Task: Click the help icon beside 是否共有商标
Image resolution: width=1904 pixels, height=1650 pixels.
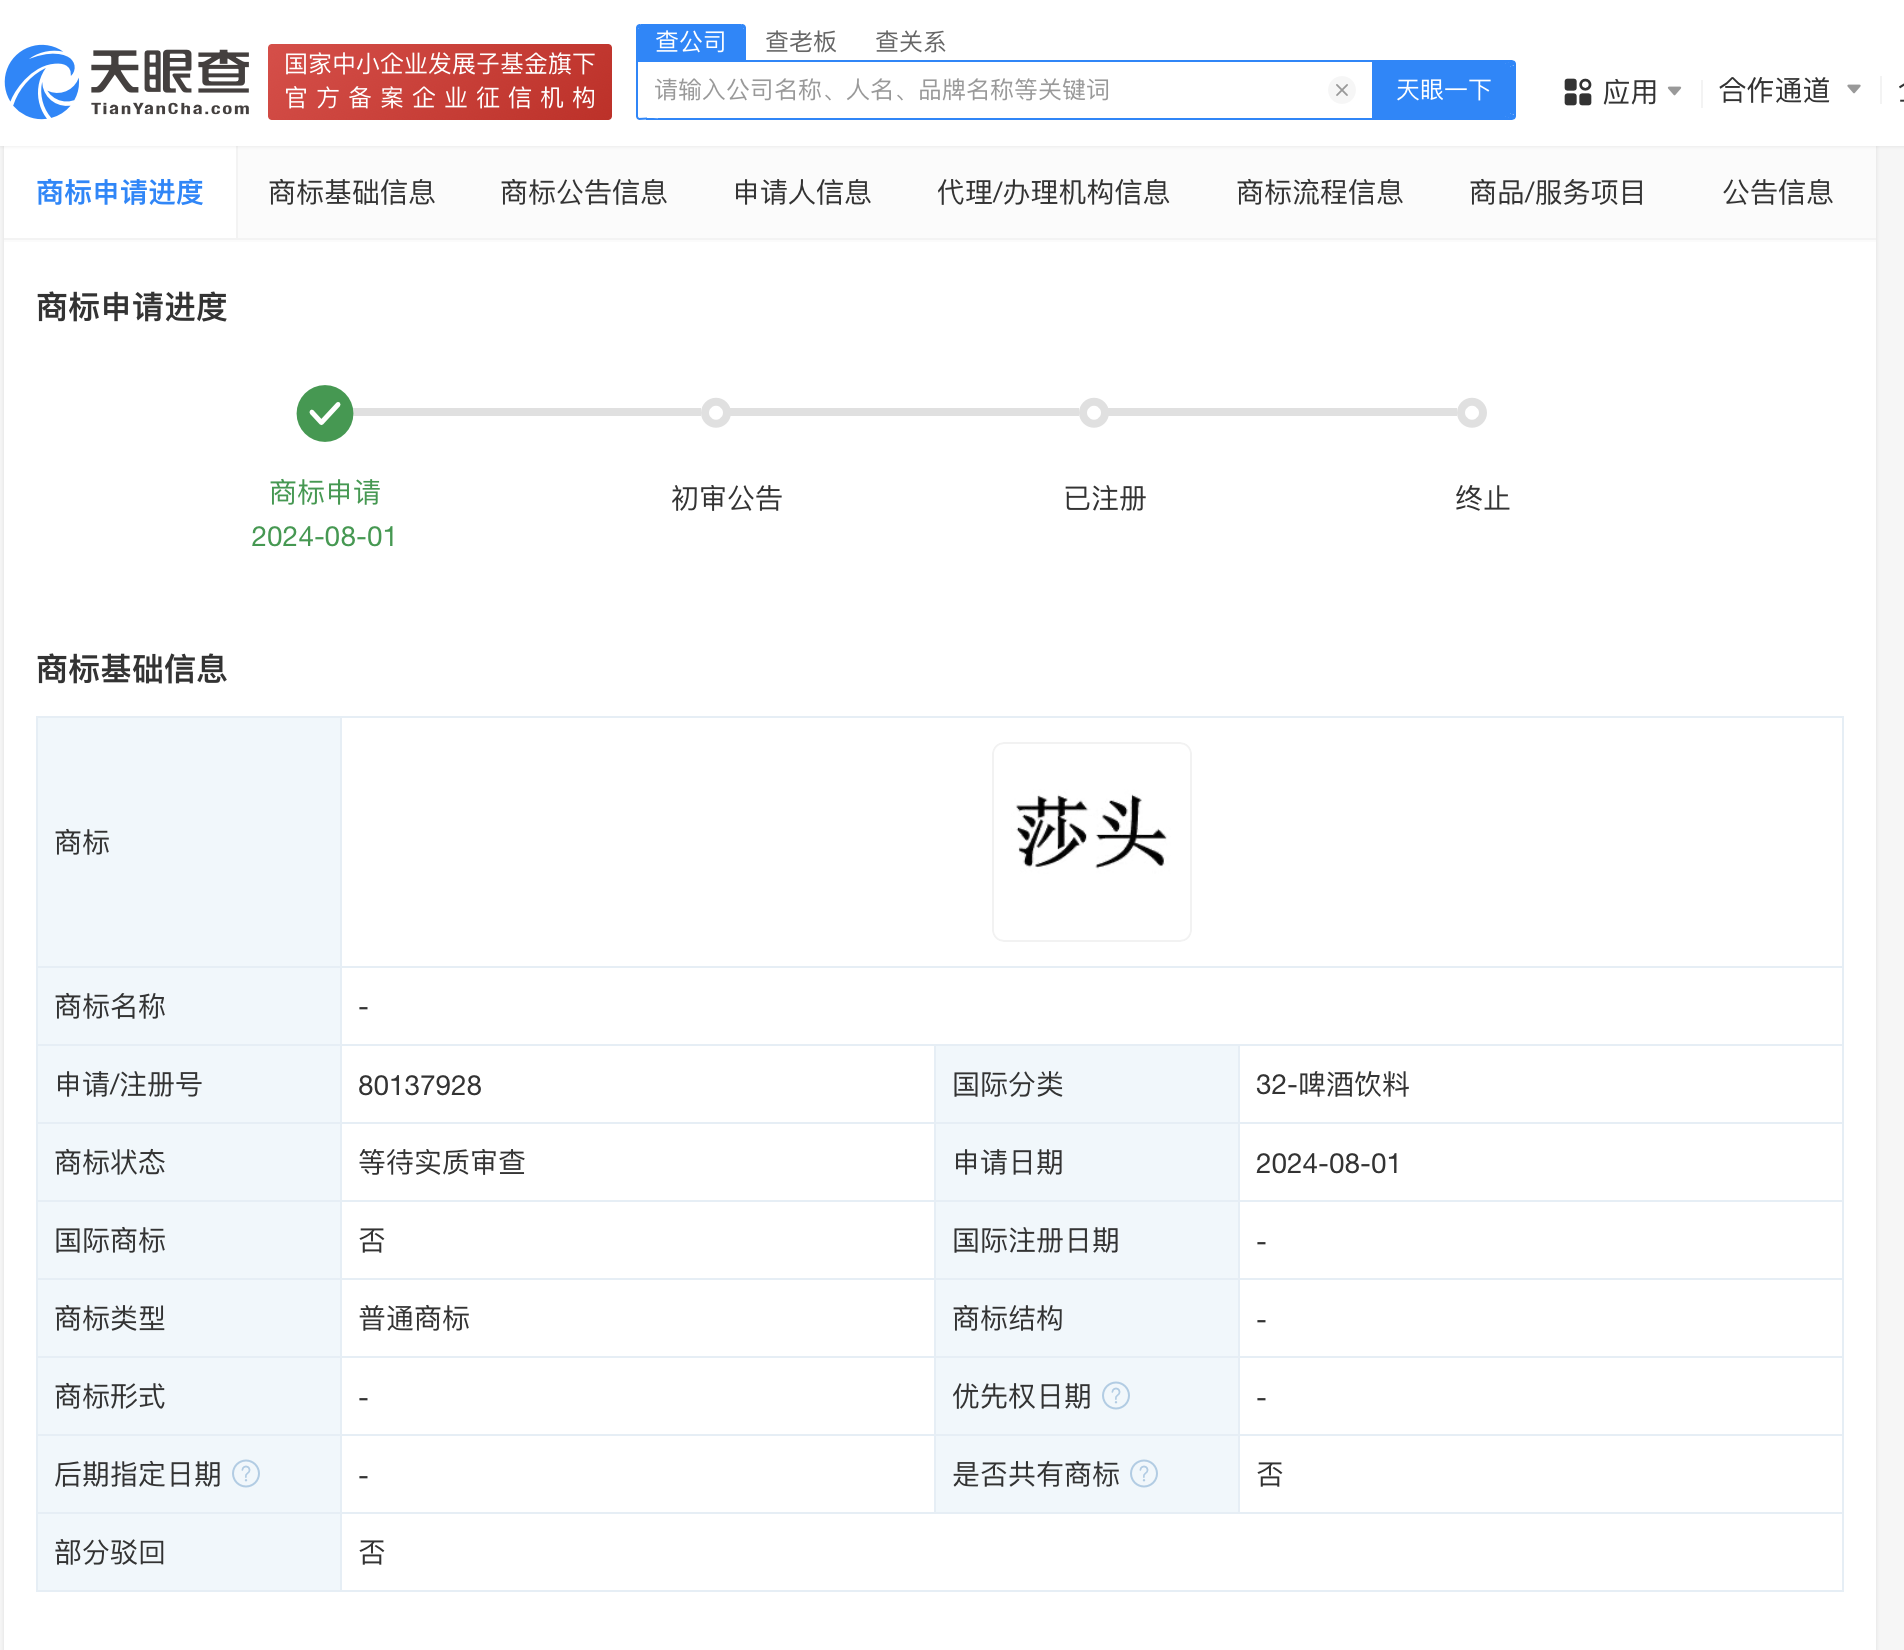Action: (1144, 1473)
